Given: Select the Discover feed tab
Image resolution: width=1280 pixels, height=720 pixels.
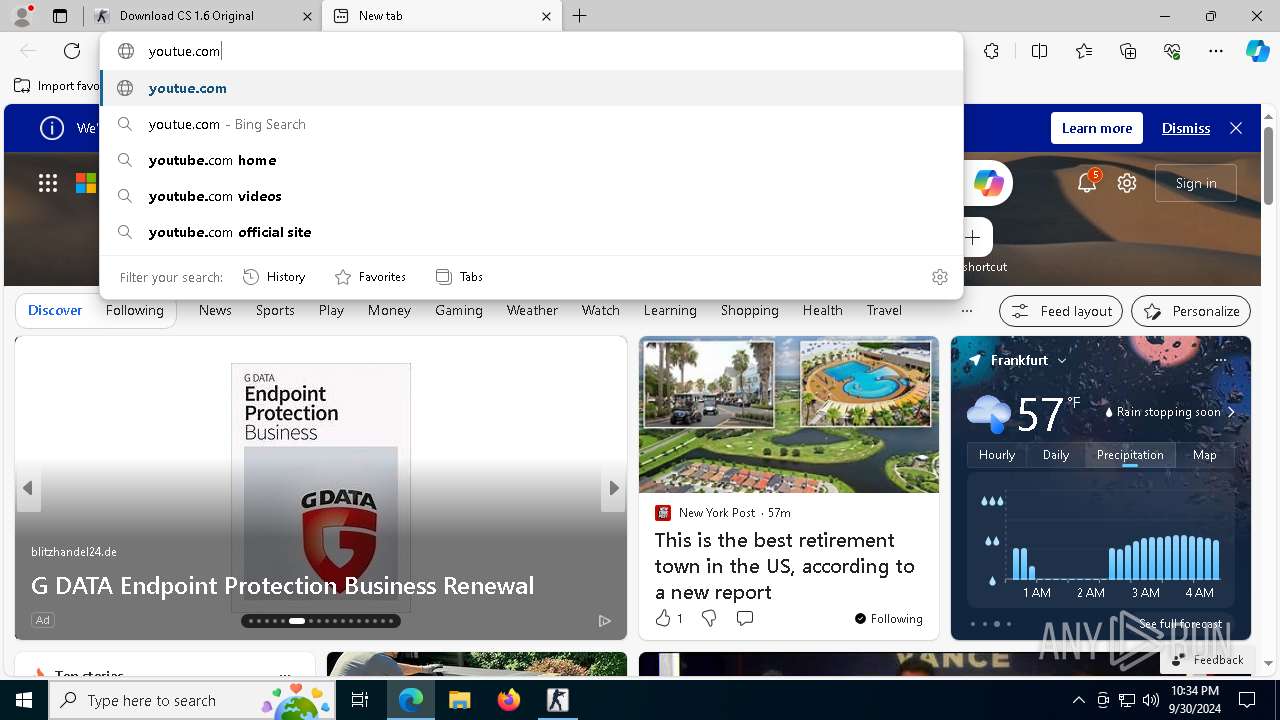Looking at the screenshot, I should [55, 310].
